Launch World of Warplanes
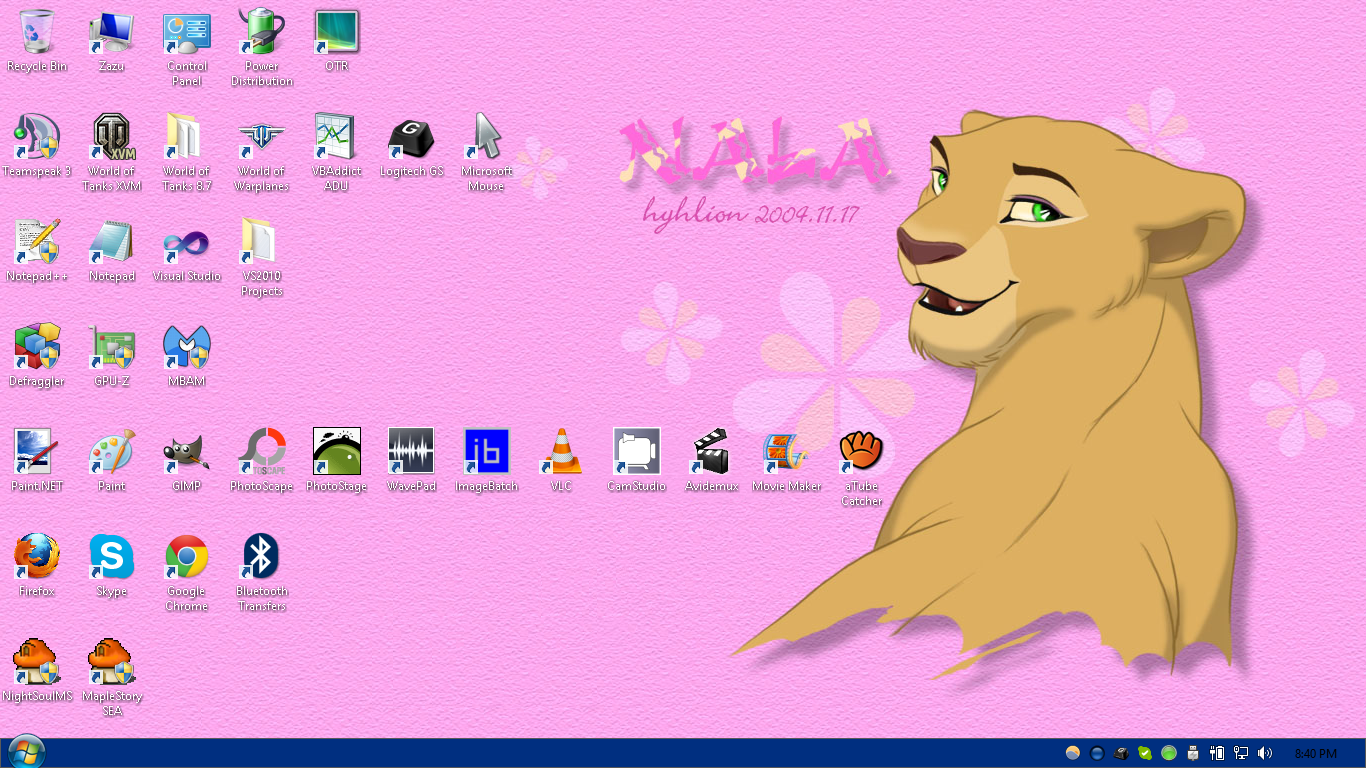This screenshot has width=1366, height=768. (261, 138)
